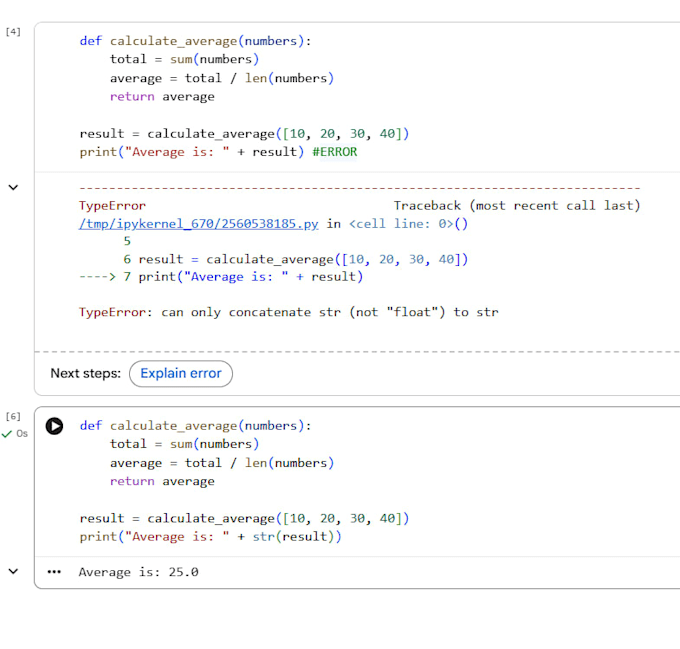Open the /tmp/ipykernel_670/2560538185.py traceback link
Viewport: 680px width, 649px height.
click(x=199, y=224)
